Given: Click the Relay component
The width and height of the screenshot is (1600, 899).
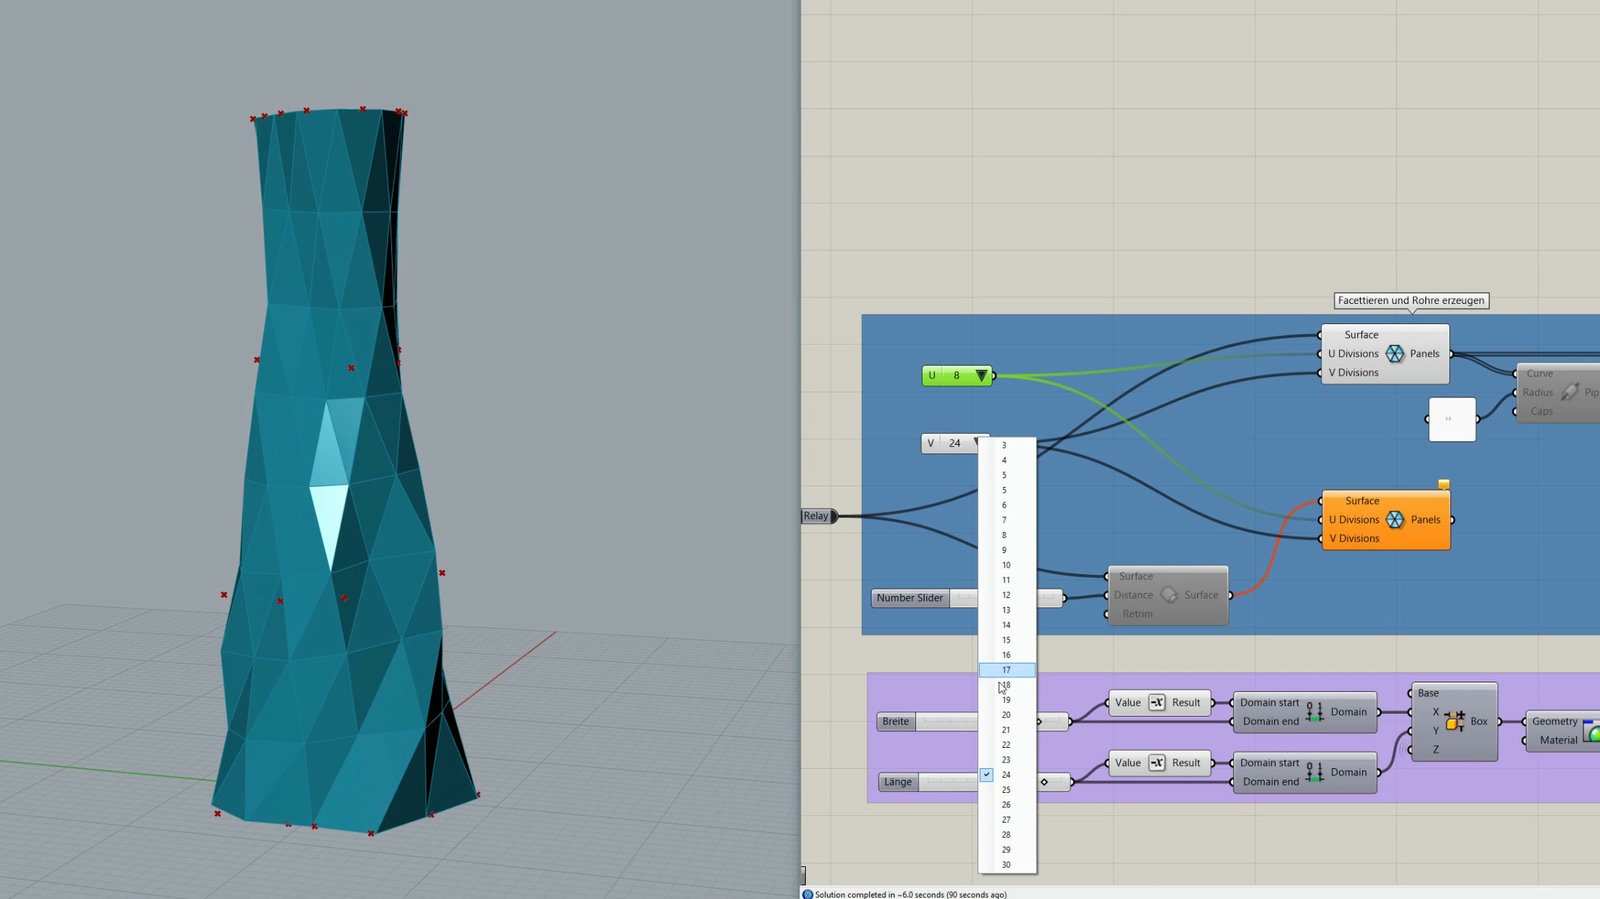Looking at the screenshot, I should [819, 516].
